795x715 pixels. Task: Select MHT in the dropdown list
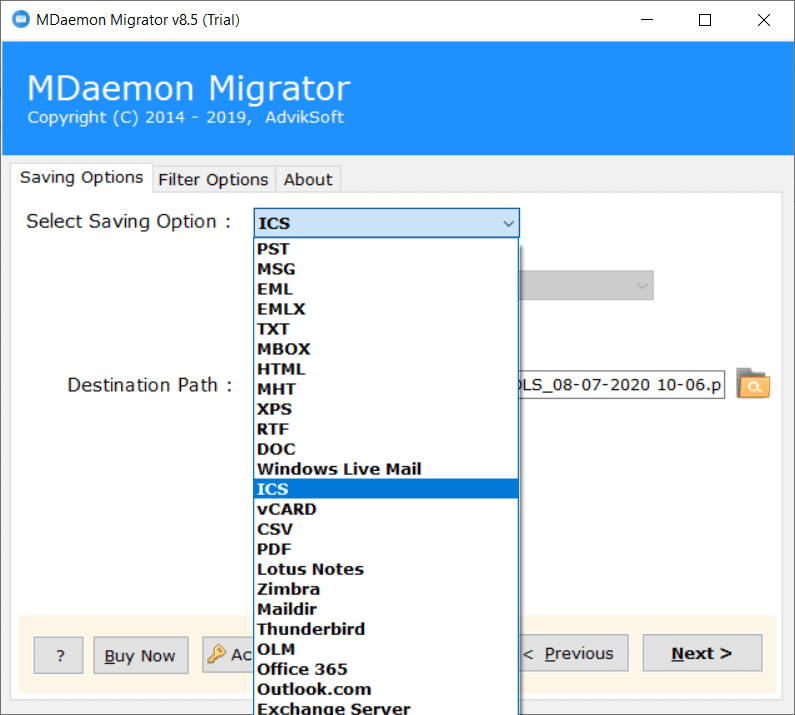[386, 389]
